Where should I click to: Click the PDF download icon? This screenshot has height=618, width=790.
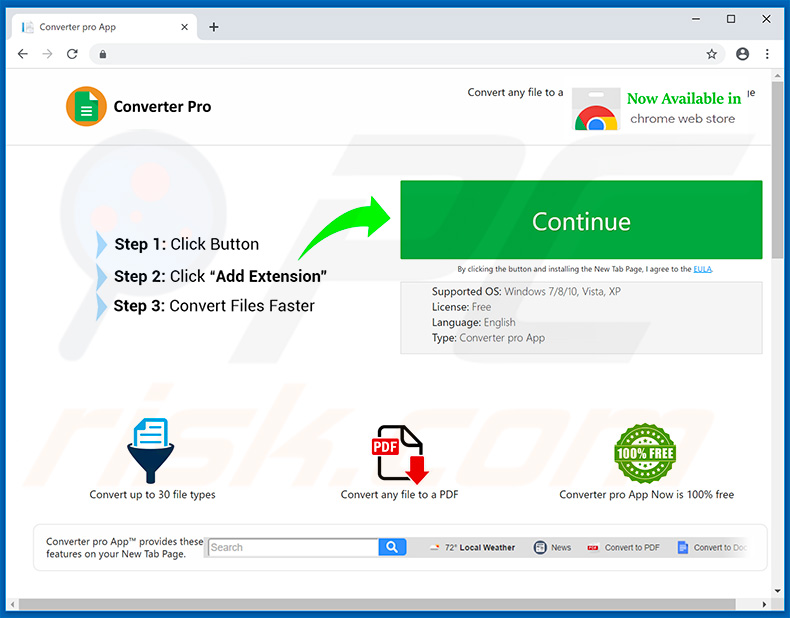(401, 454)
